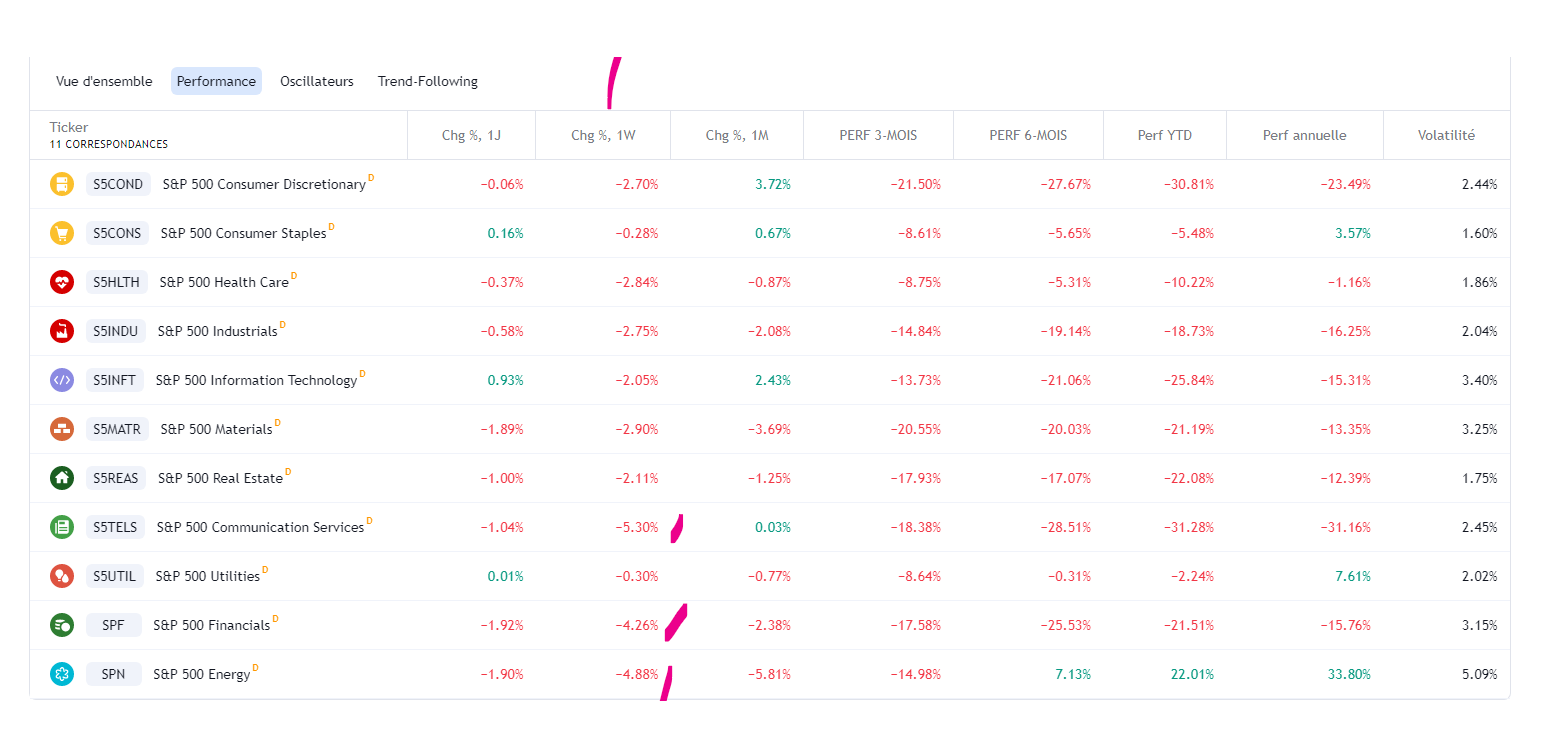Image resolution: width=1559 pixels, height=732 pixels.
Task: Click the Industrials sector icon
Action: pyautogui.click(x=62, y=331)
